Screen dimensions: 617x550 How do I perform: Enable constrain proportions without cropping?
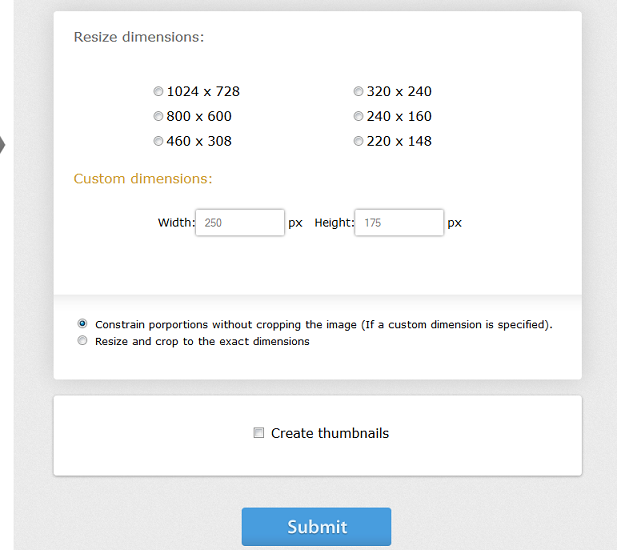82,324
